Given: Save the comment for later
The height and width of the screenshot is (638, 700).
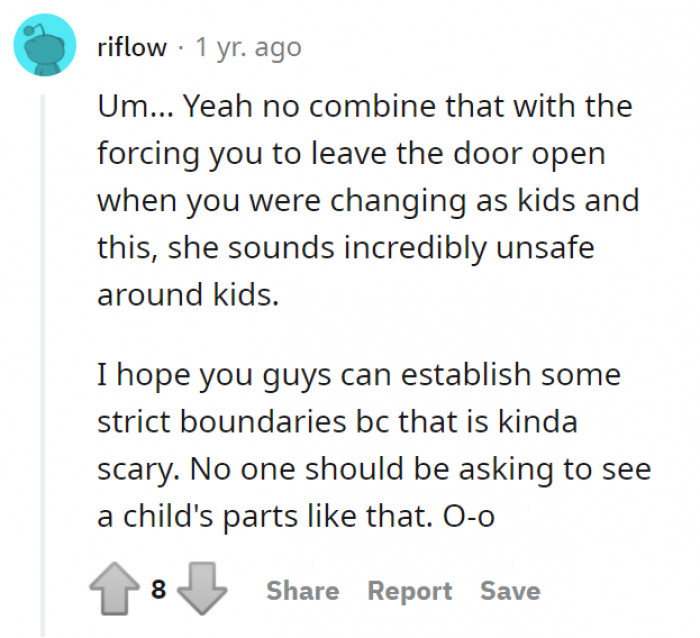Looking at the screenshot, I should (510, 591).
